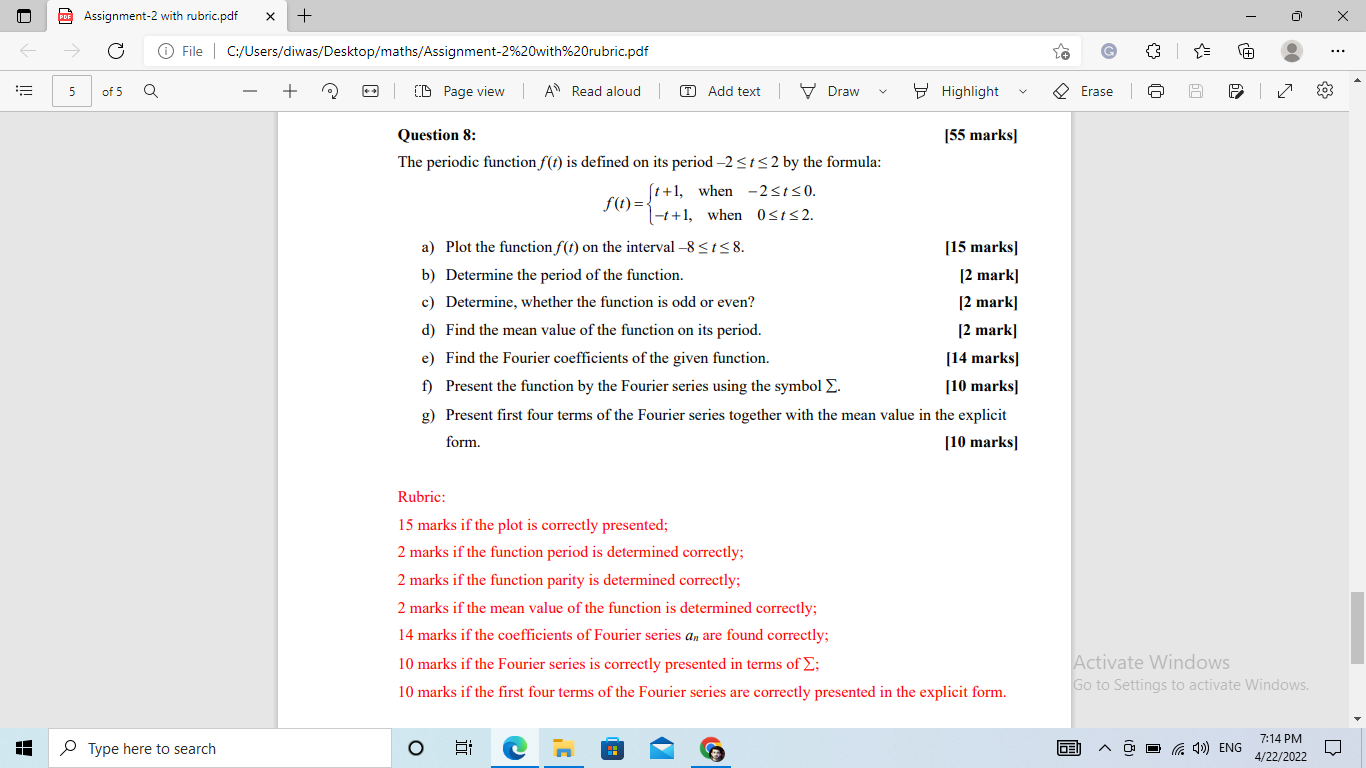Print the PDF document
Screen dimensions: 1366x768
pyautogui.click(x=1156, y=91)
